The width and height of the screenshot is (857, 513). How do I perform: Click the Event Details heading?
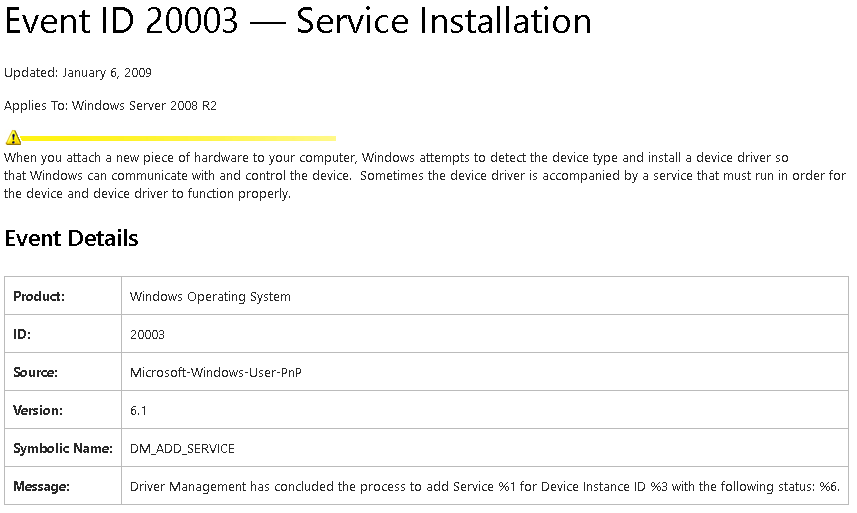(x=72, y=238)
